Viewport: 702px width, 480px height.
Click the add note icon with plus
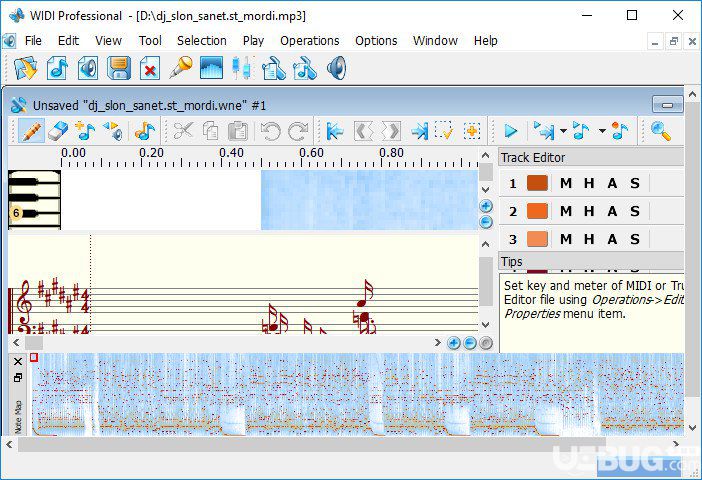coord(85,131)
